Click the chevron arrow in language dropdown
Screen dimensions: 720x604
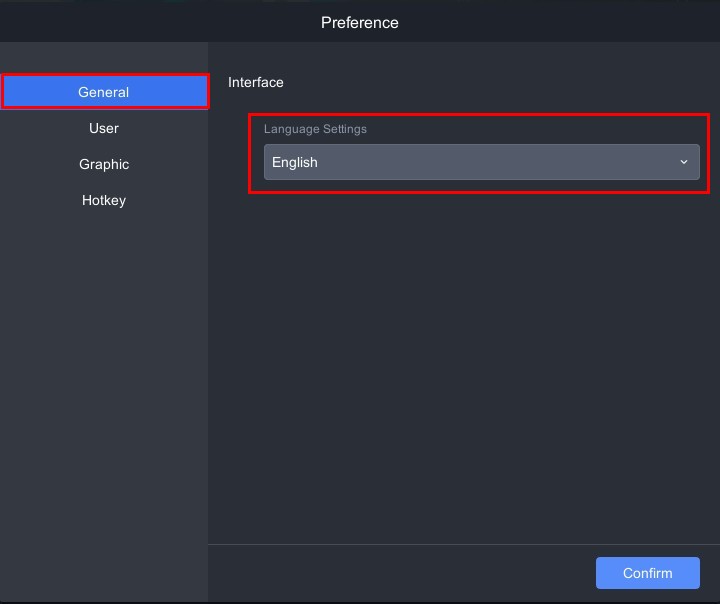point(684,162)
